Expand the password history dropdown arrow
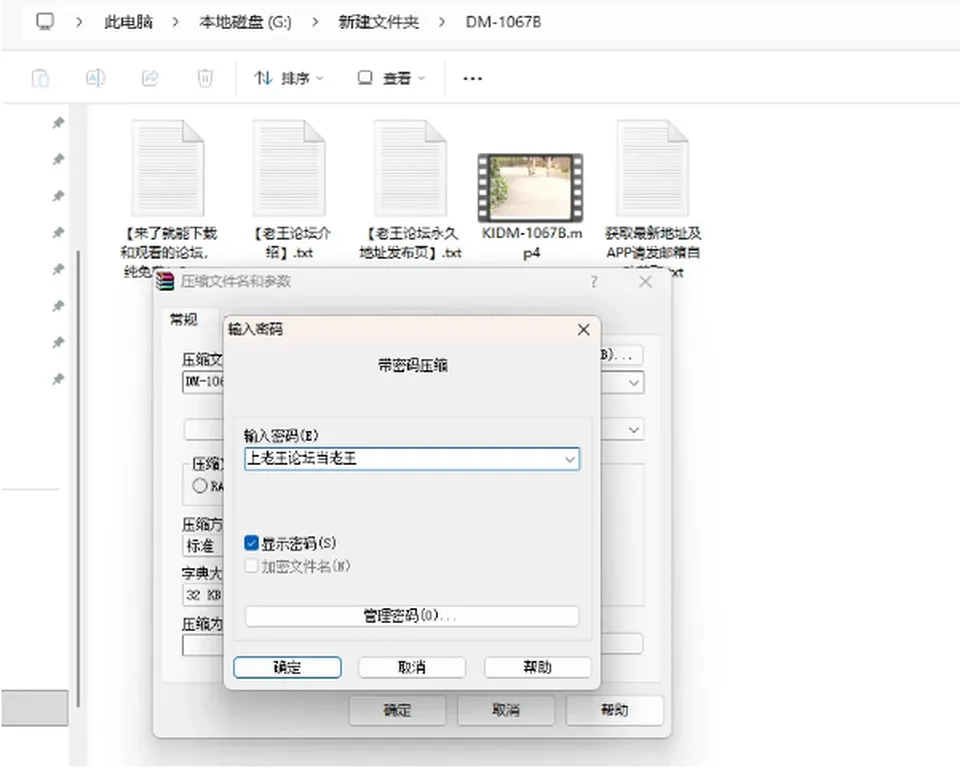 [570, 459]
